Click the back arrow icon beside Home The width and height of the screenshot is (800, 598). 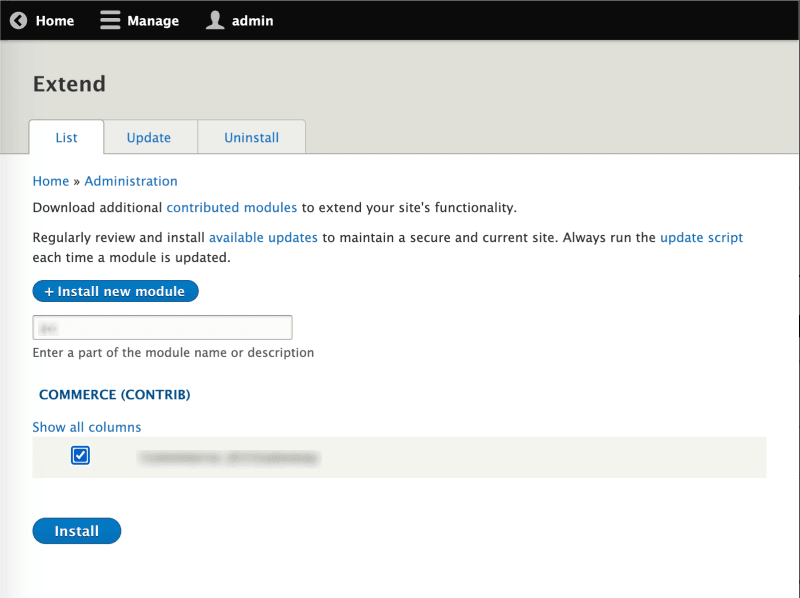[x=18, y=20]
